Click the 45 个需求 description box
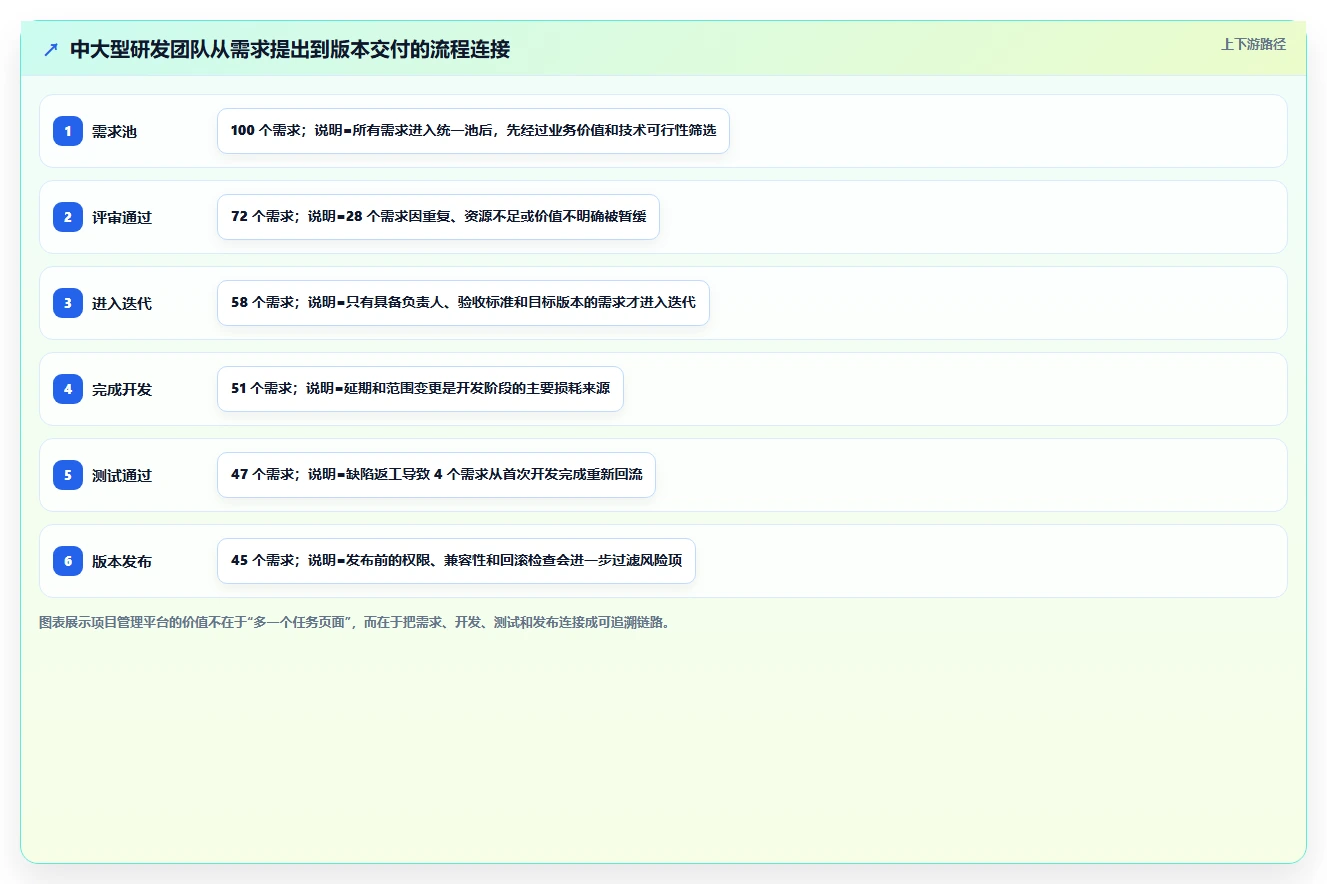Viewport: 1327px width, 884px height. [456, 561]
